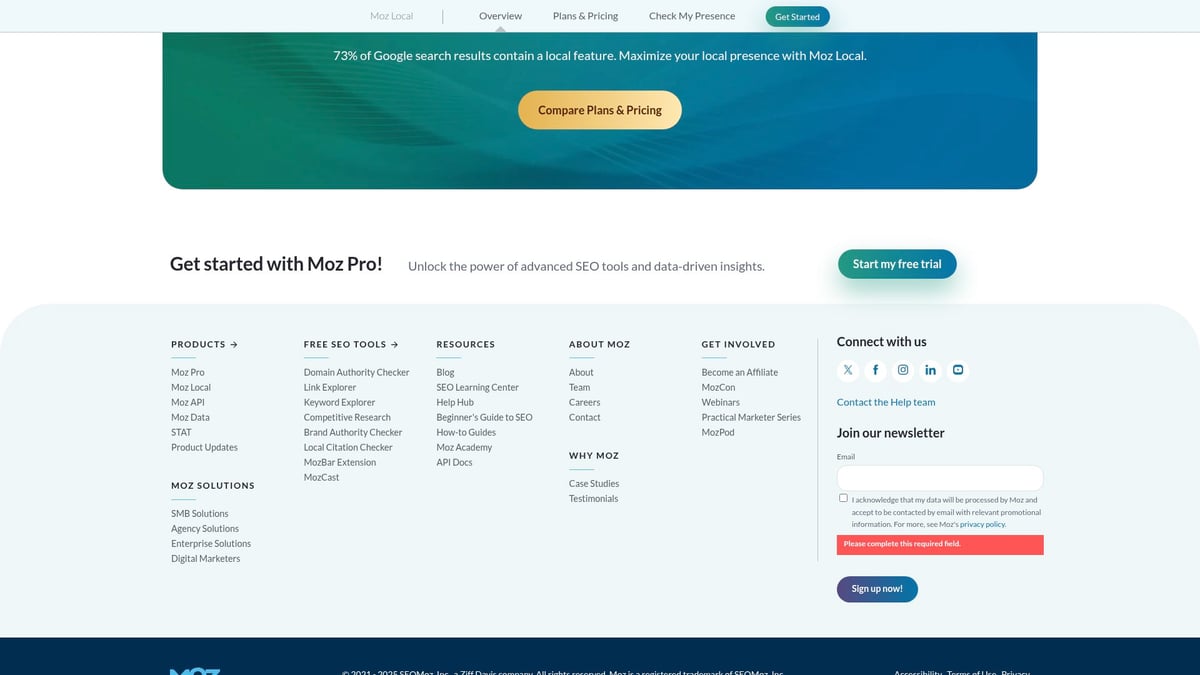Open Moz's X (Twitter) profile icon
Screen dimensions: 1200x675
tap(847, 369)
